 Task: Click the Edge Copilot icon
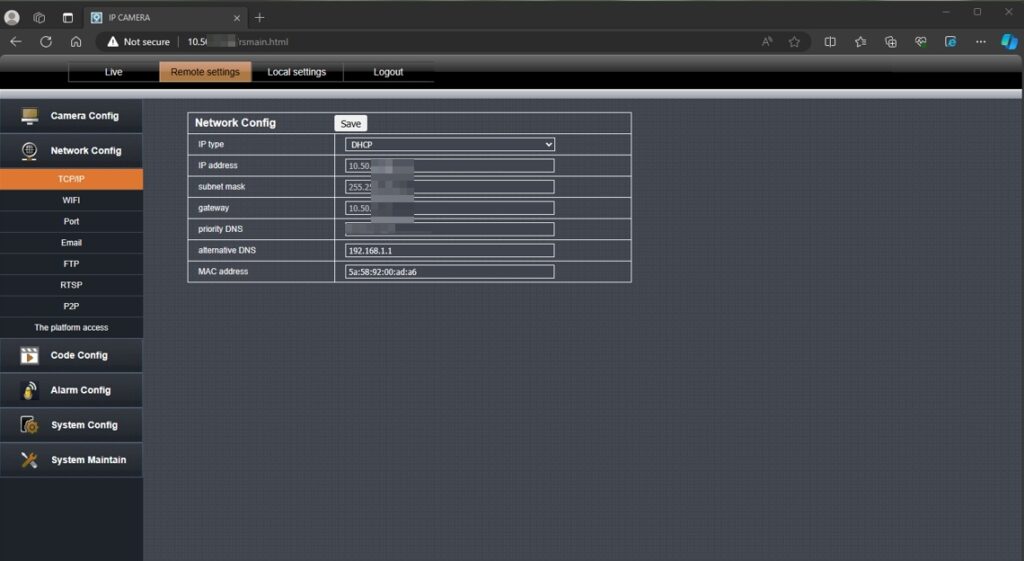(x=1009, y=42)
